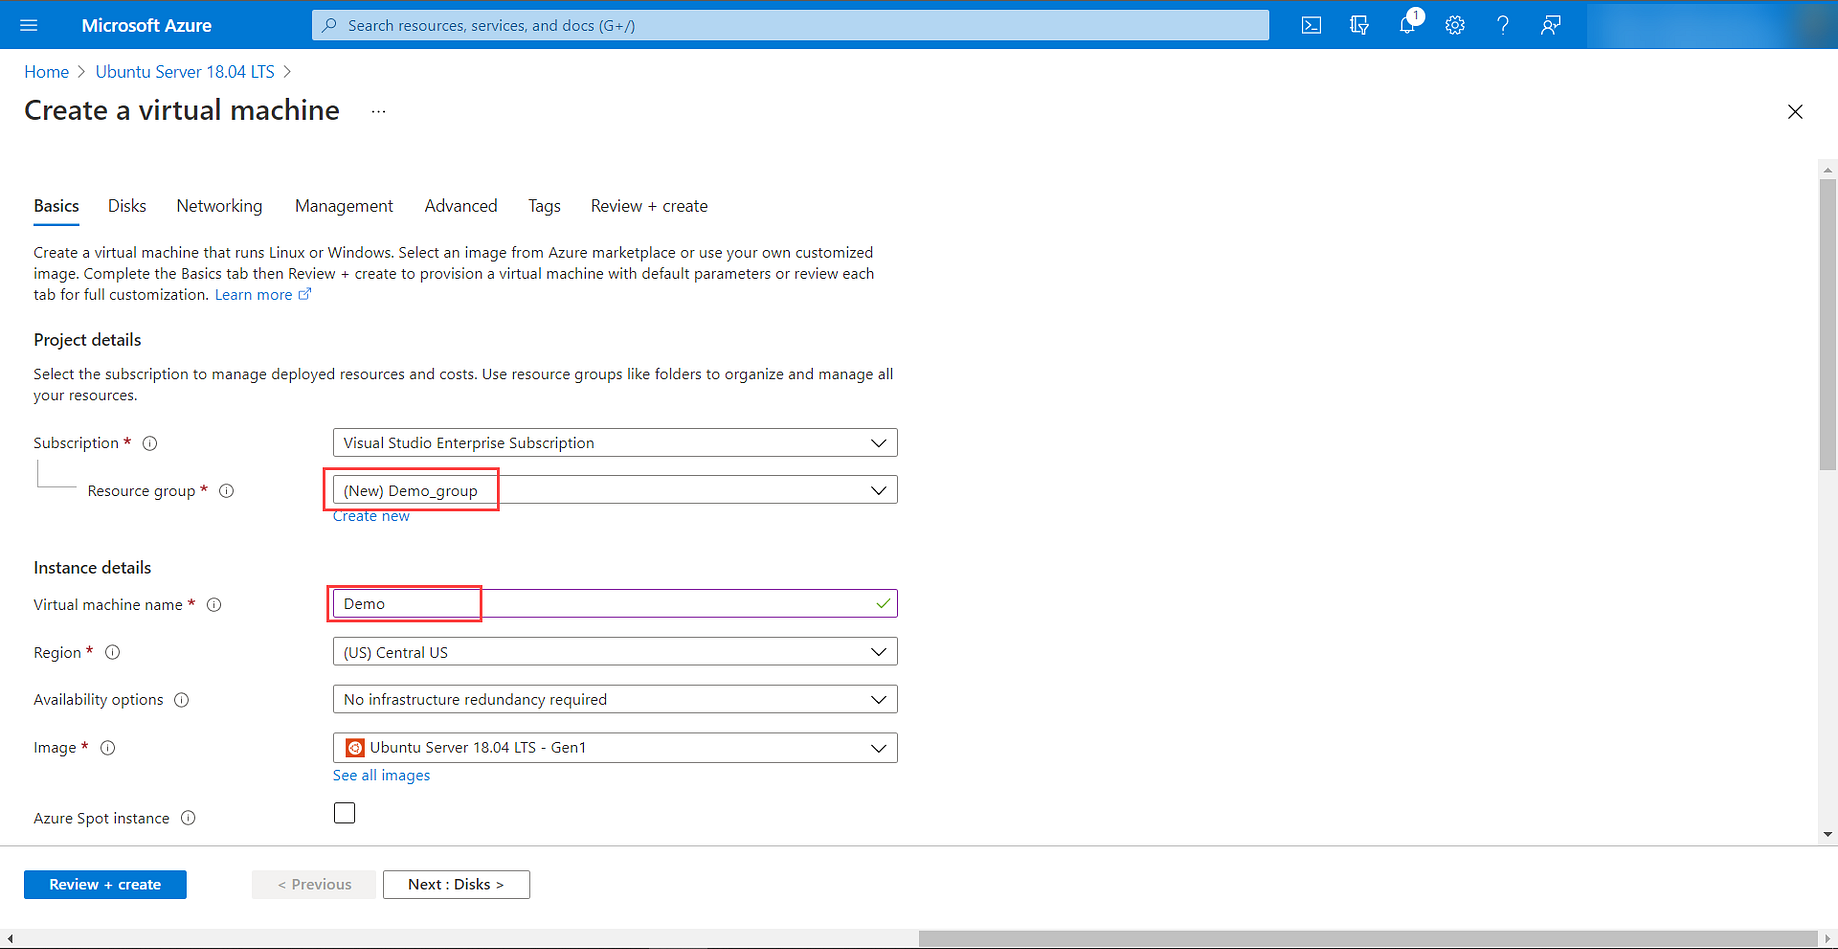Click the Project details heading
Viewport: 1838px width, 949px height.
[87, 340]
